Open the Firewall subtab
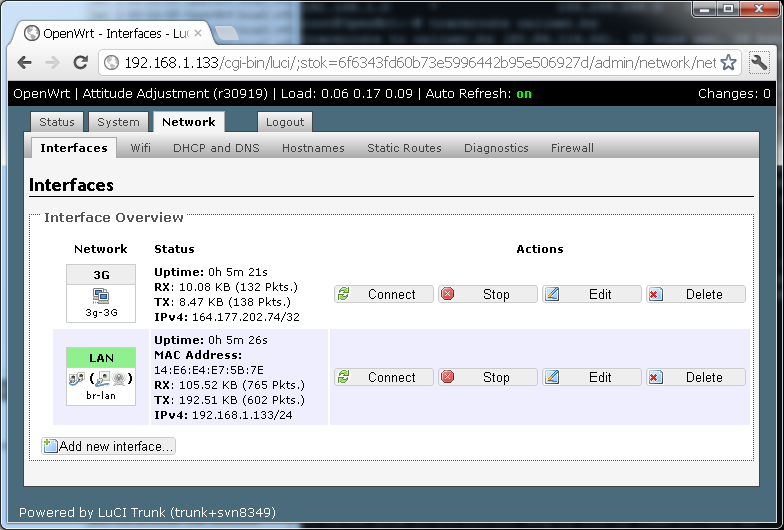784x530 pixels. 572,148
